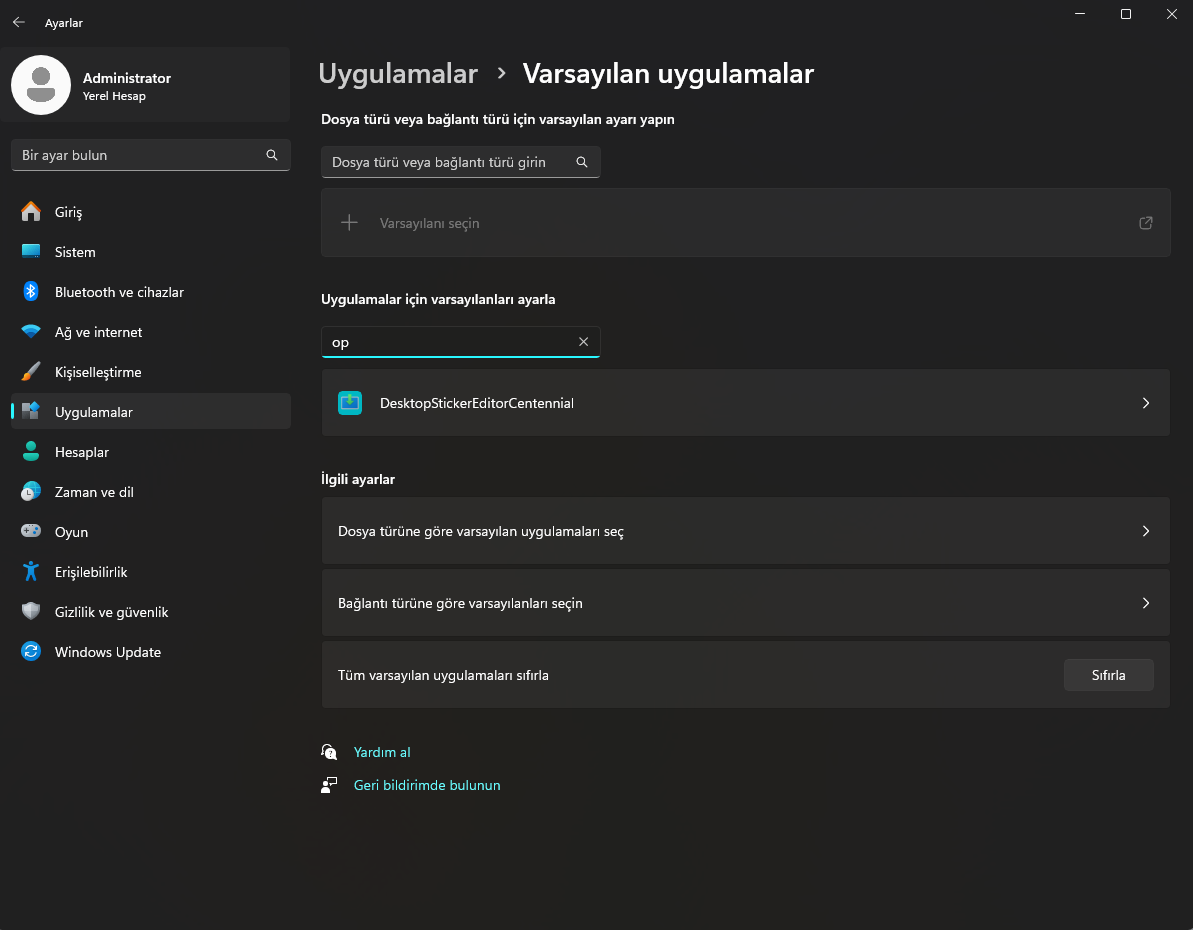
Task: Click the Geri bildirimde bulunun link
Action: pos(427,785)
